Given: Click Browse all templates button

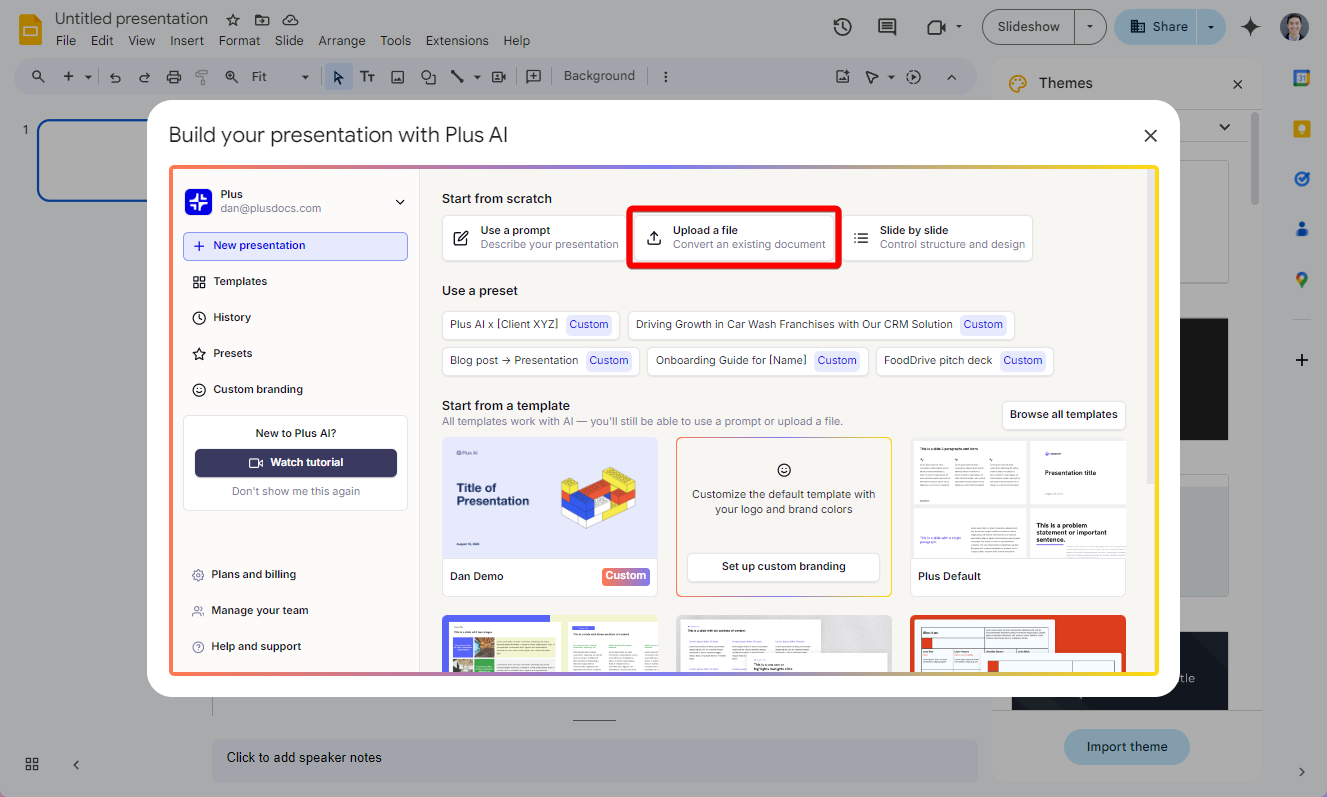Looking at the screenshot, I should [x=1064, y=415].
